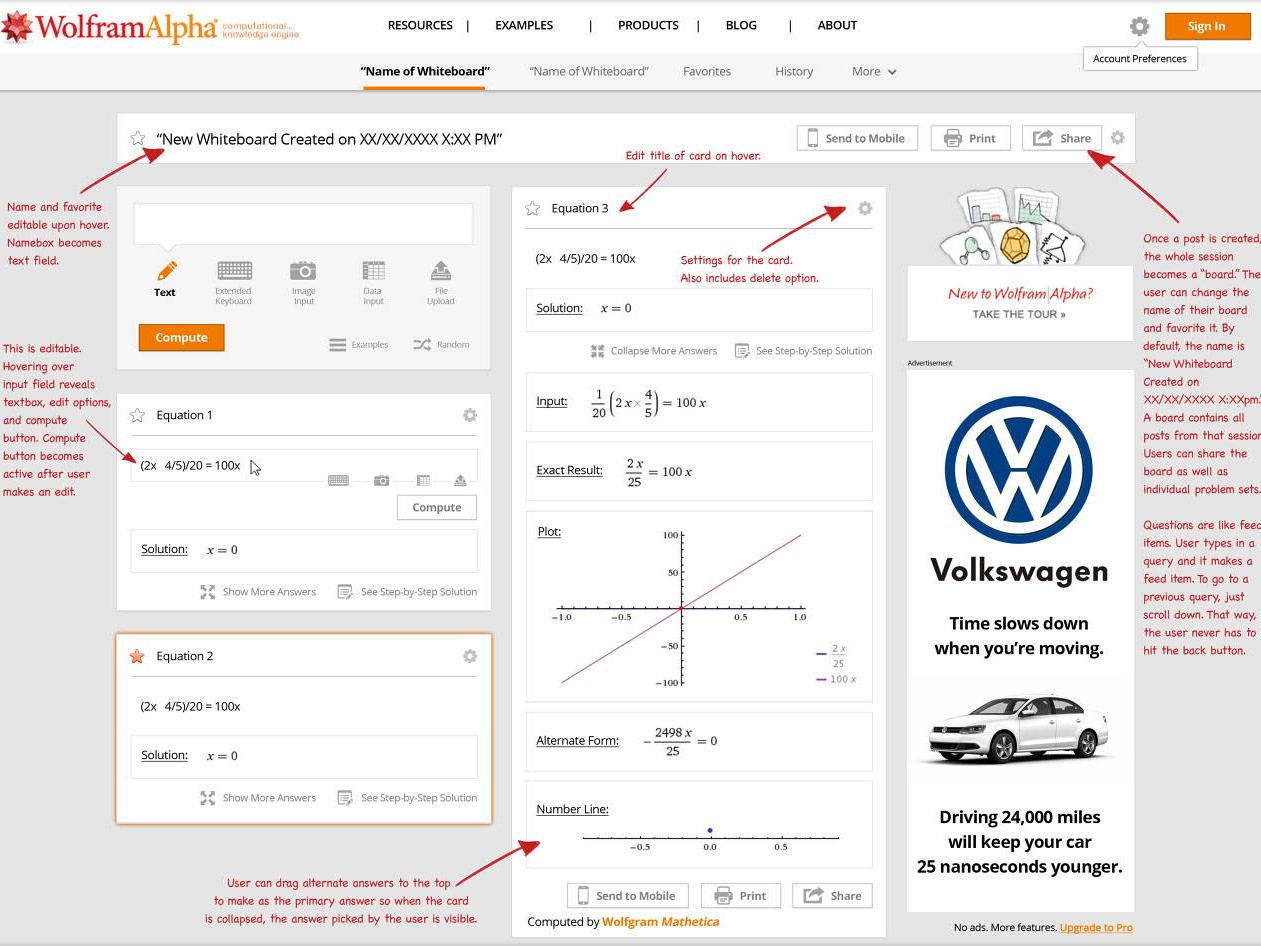Print the Equation 3 card
Image resolution: width=1261 pixels, height=946 pixels.
click(x=741, y=896)
